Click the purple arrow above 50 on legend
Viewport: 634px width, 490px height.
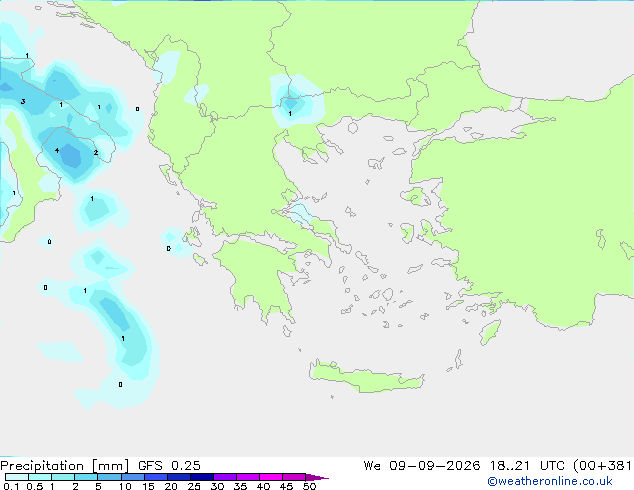pyautogui.click(x=317, y=477)
